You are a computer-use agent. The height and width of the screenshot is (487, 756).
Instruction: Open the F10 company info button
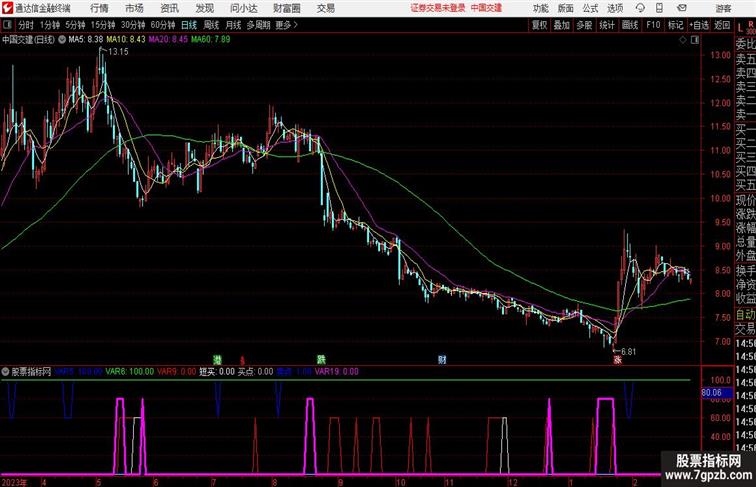coord(653,25)
